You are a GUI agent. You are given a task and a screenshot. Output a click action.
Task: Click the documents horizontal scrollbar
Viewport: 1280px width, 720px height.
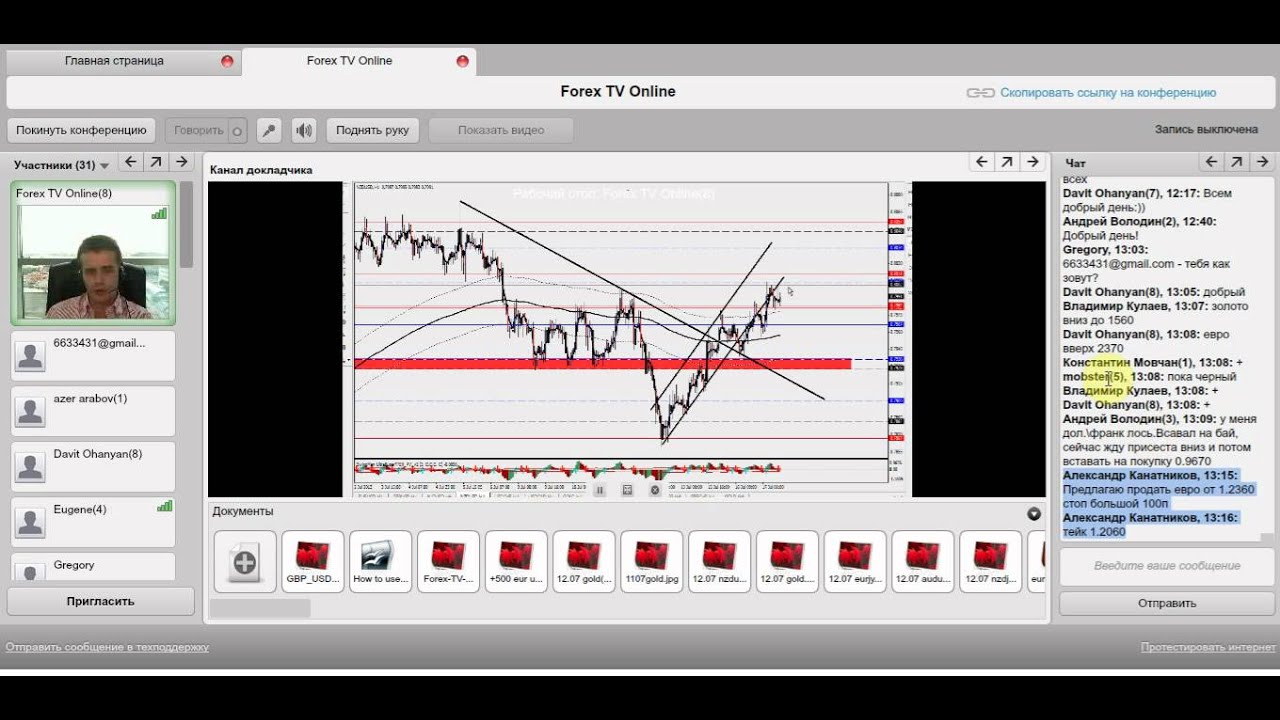[260, 607]
